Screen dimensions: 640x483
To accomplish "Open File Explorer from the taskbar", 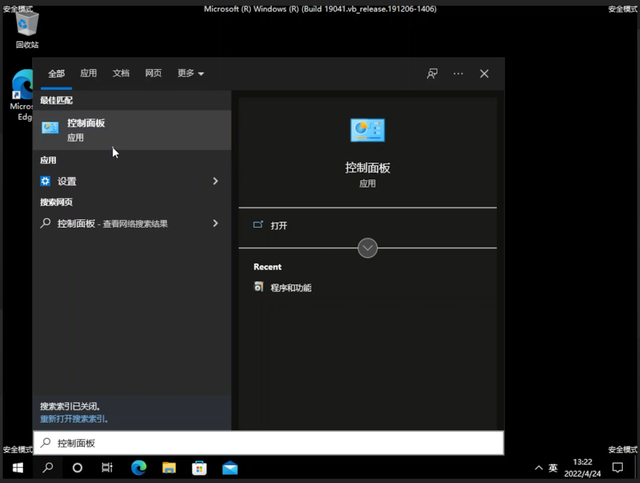I will coord(169,468).
